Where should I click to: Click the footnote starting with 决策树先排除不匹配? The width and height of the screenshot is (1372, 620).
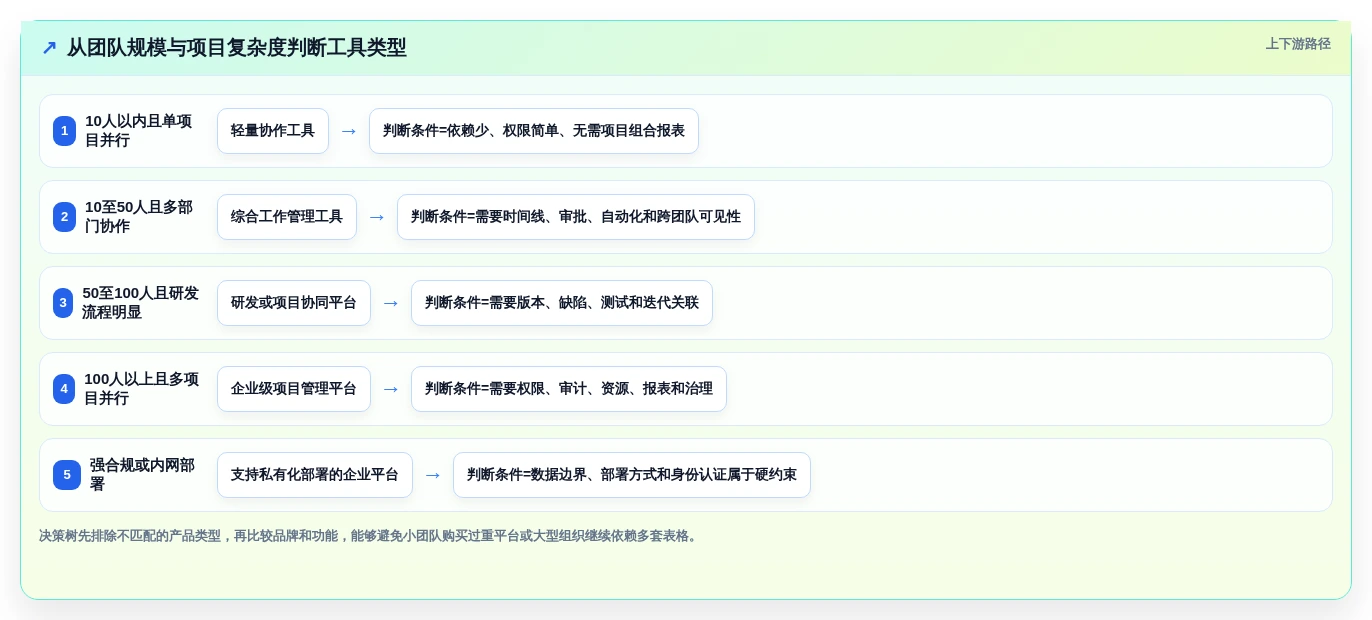[370, 536]
